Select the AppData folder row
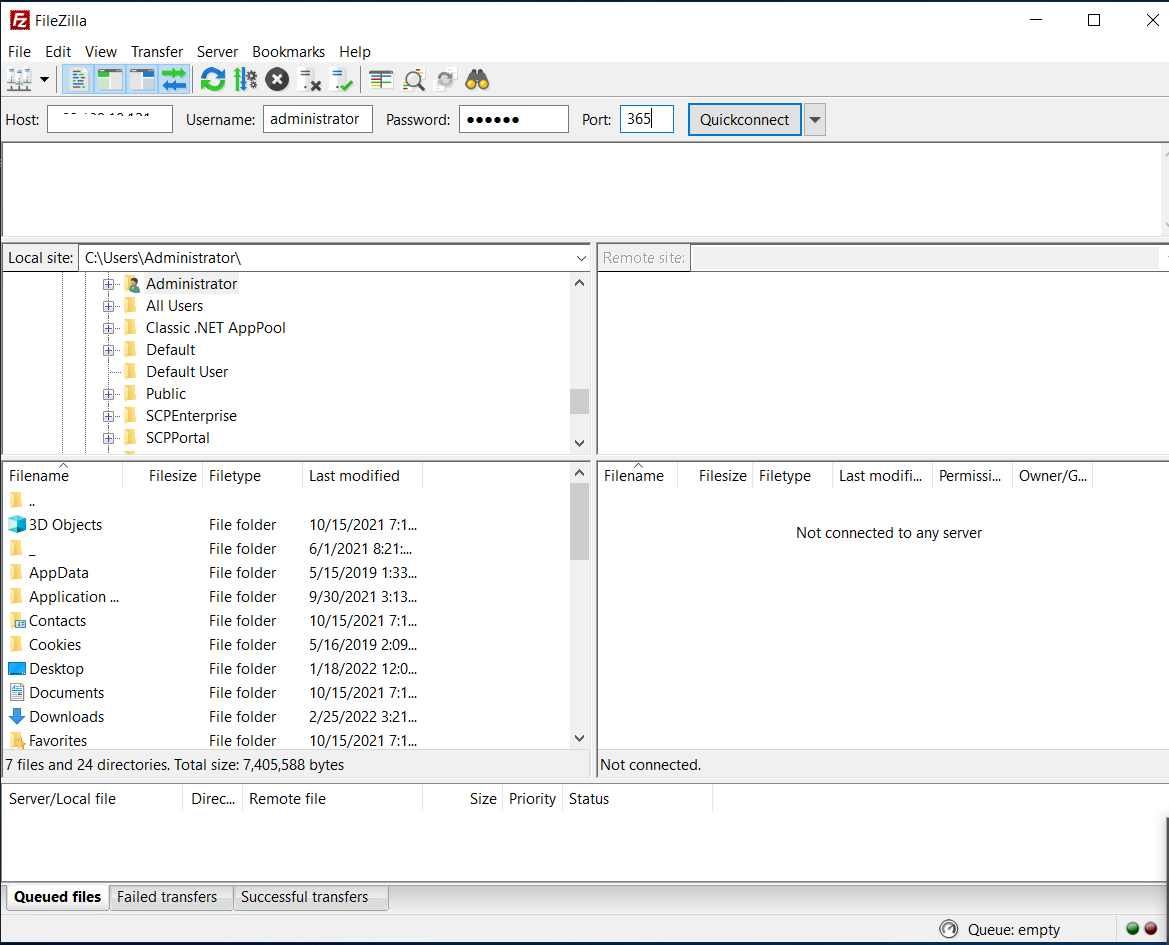 [x=212, y=572]
